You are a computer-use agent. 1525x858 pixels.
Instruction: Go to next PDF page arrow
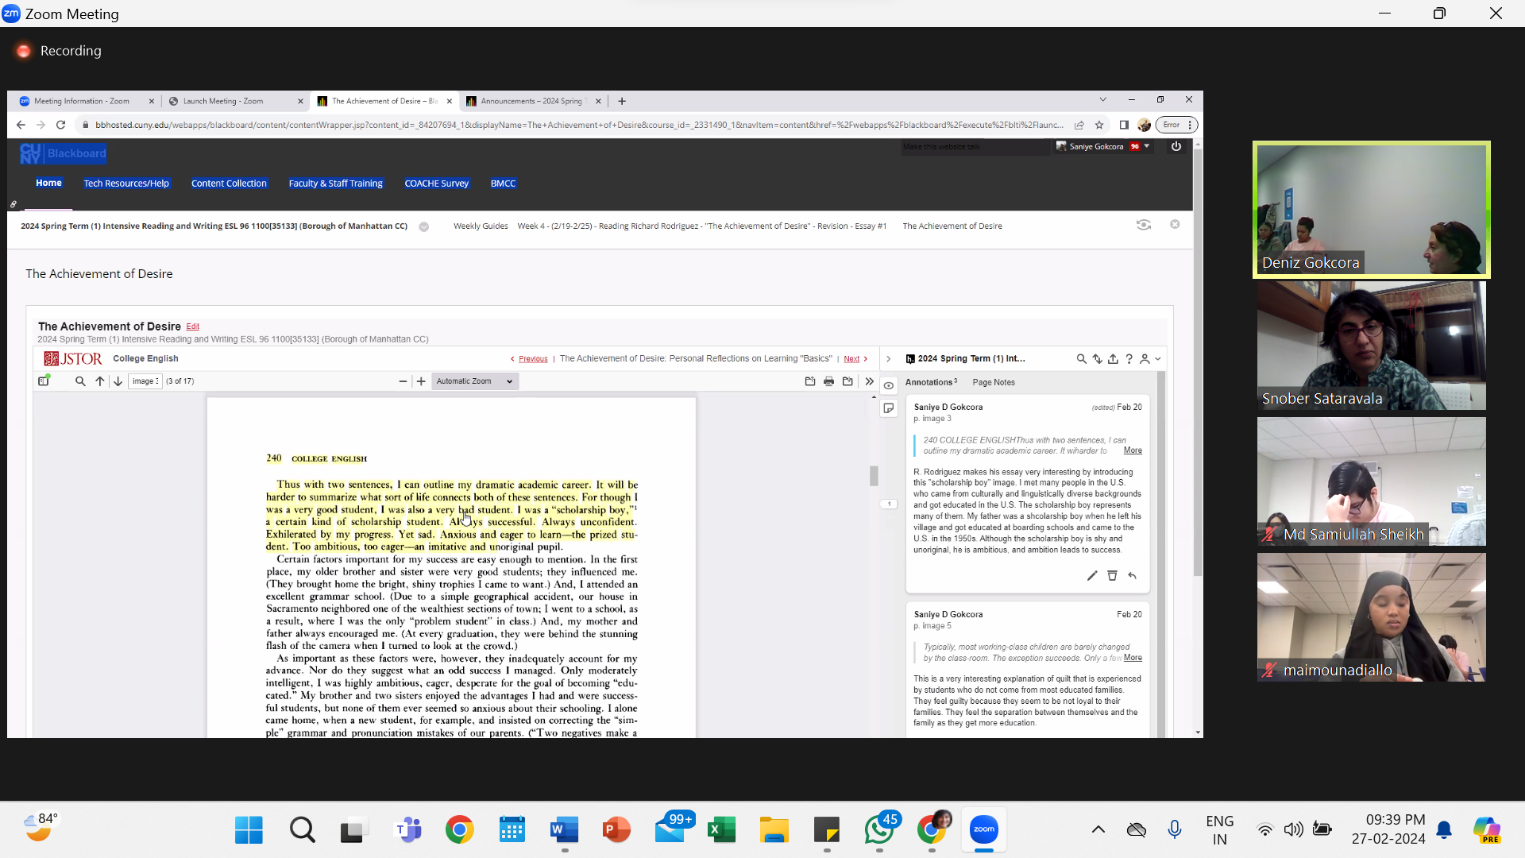(x=118, y=381)
